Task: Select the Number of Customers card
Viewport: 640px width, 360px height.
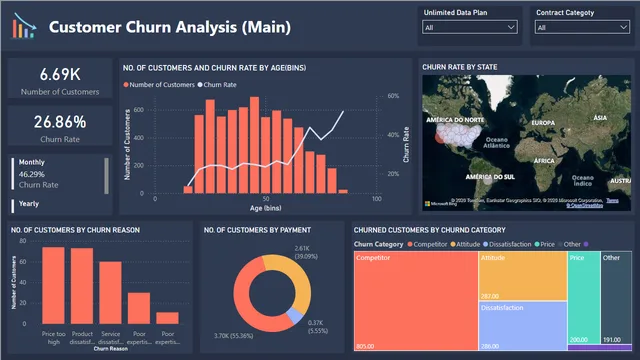Action: click(60, 78)
